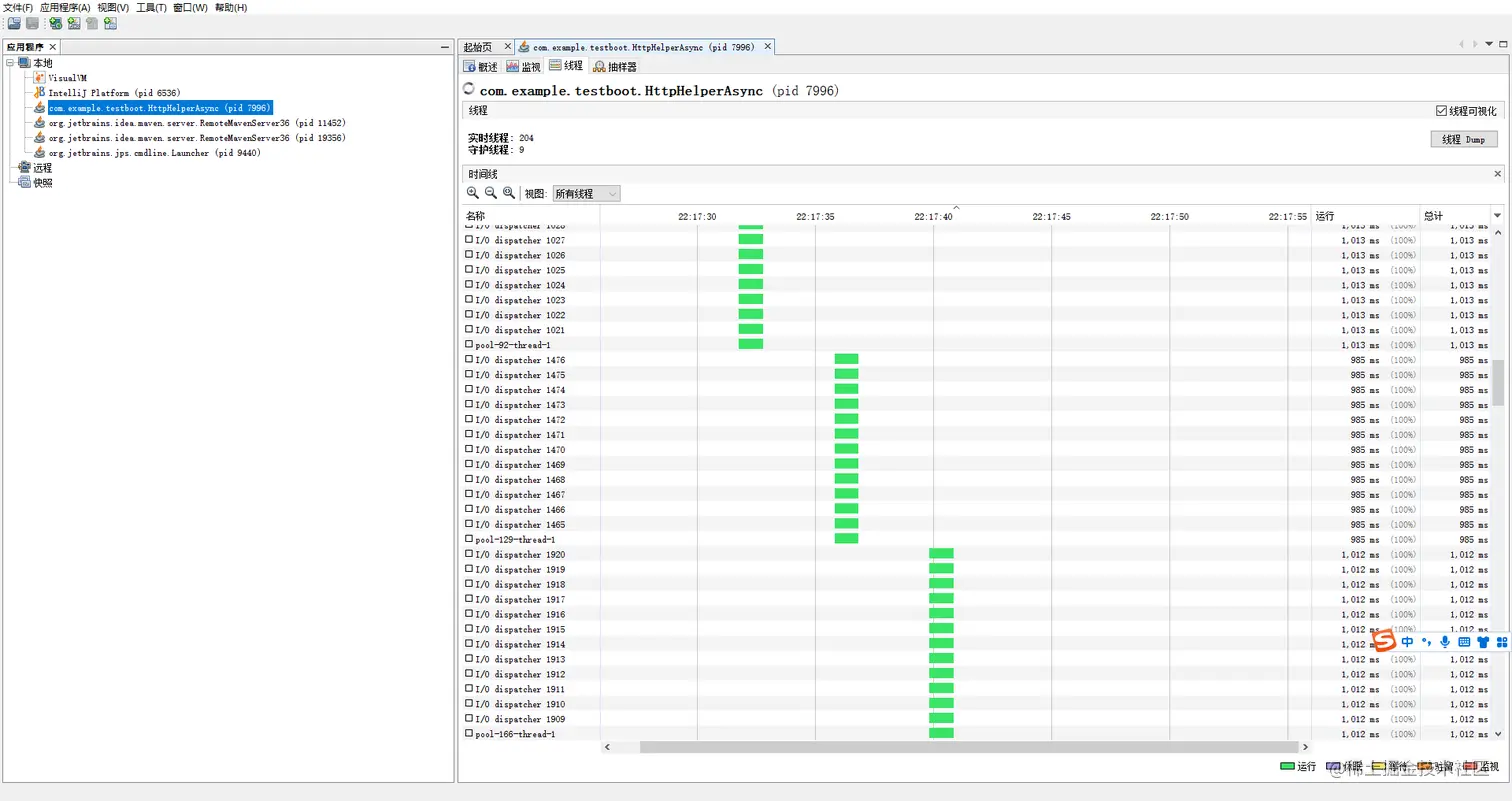Image resolution: width=1512 pixels, height=801 pixels.
Task: Sort by the 运行 column header
Action: pyautogui.click(x=1364, y=216)
